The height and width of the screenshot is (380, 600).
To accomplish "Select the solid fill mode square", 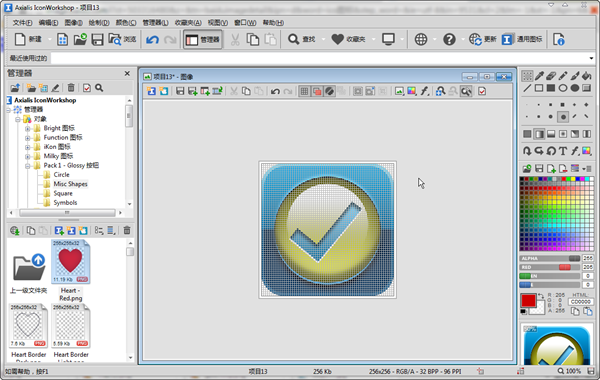I will click(527, 134).
